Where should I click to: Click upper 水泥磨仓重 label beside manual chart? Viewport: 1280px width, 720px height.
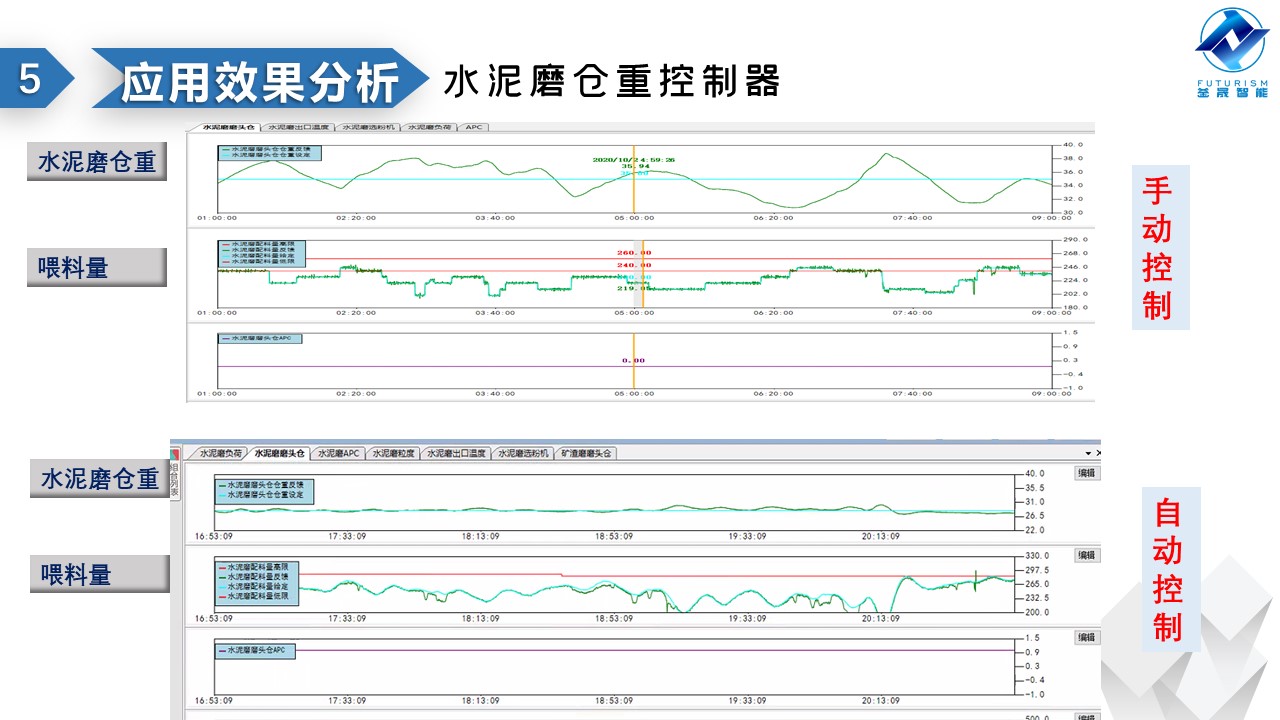97,162
